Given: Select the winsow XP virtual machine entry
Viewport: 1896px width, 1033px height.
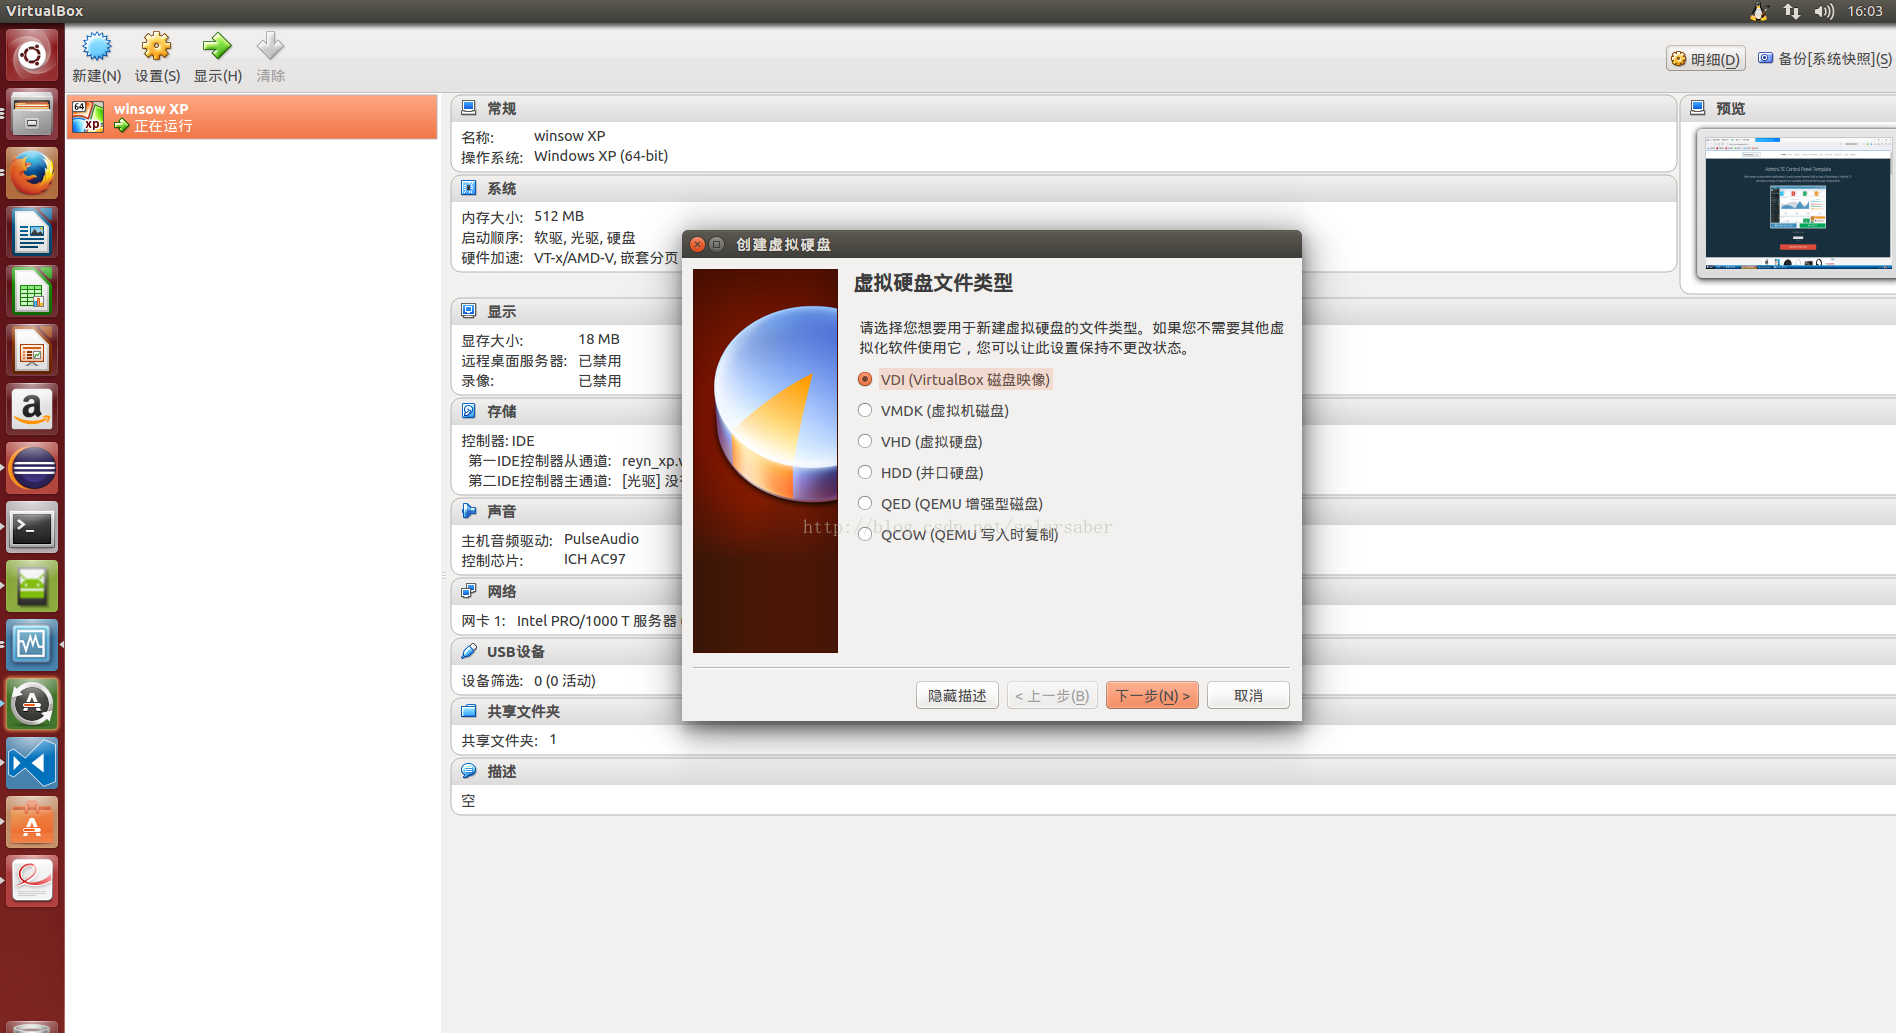Looking at the screenshot, I should 252,117.
